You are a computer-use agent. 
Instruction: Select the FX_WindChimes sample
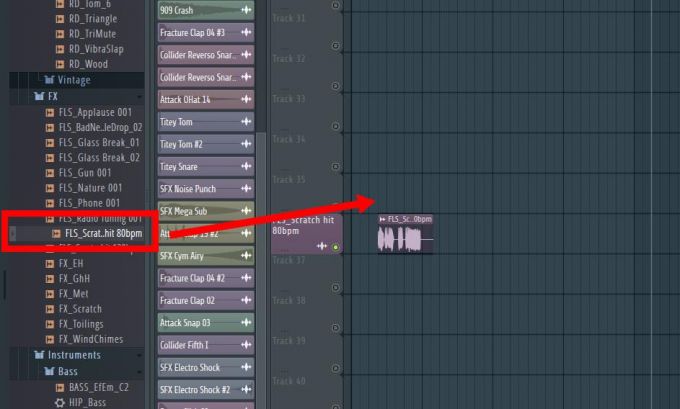(90, 339)
